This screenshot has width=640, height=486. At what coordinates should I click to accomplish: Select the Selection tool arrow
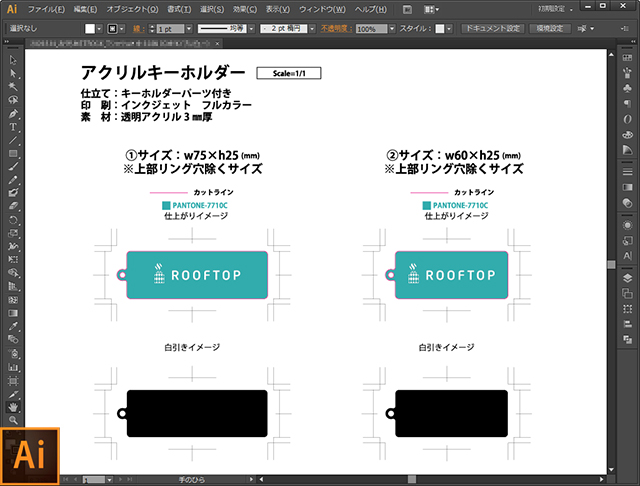point(13,60)
